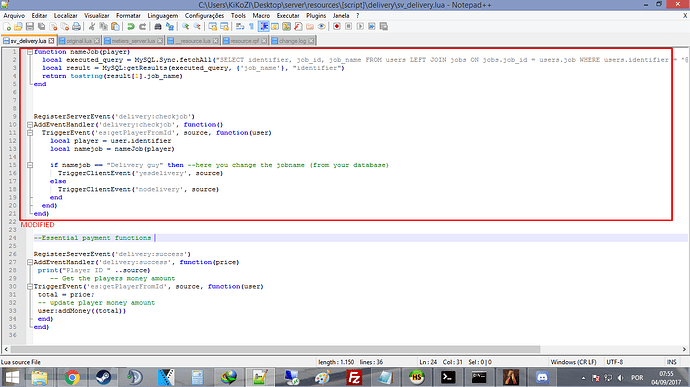Click the Paste clipboard icon
The height and width of the screenshot is (387, 690).
click(x=115, y=26)
